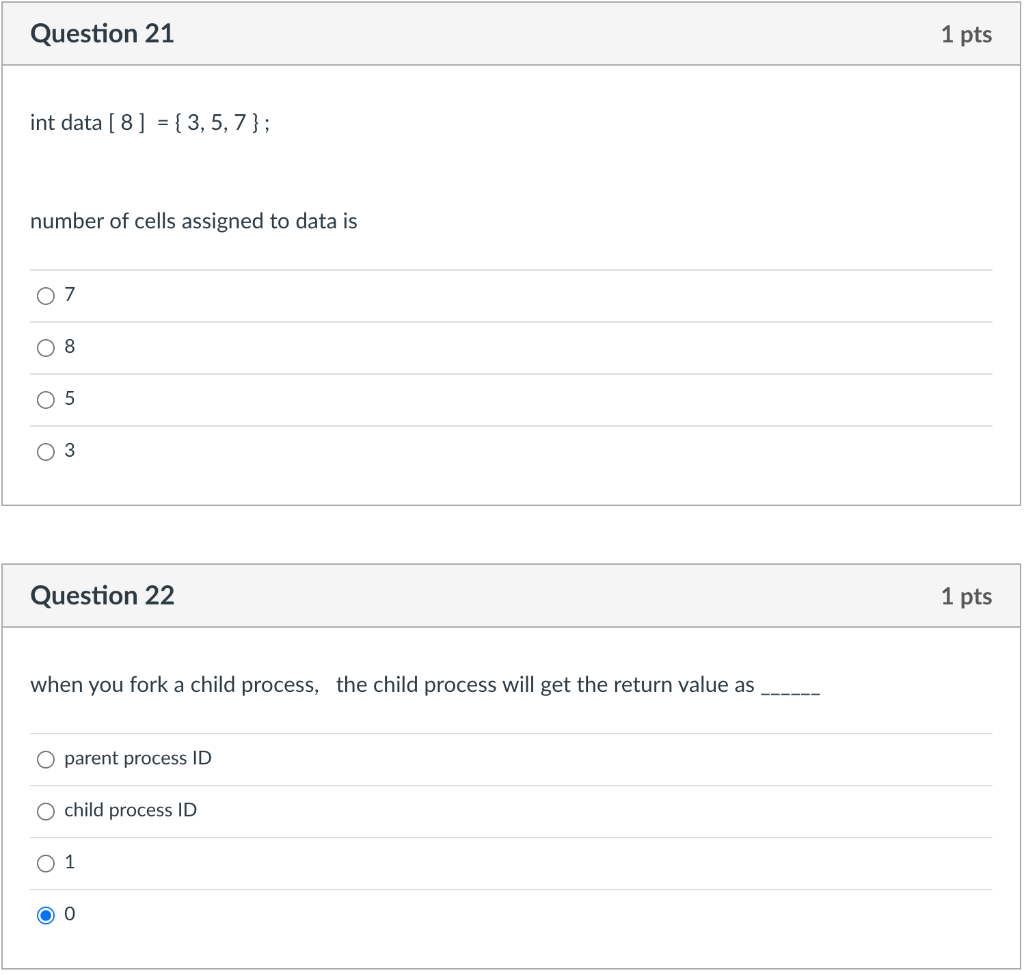Viewport: 1024px width, 975px height.
Task: Click the '1 pts' label of Question 21
Action: [x=967, y=35]
